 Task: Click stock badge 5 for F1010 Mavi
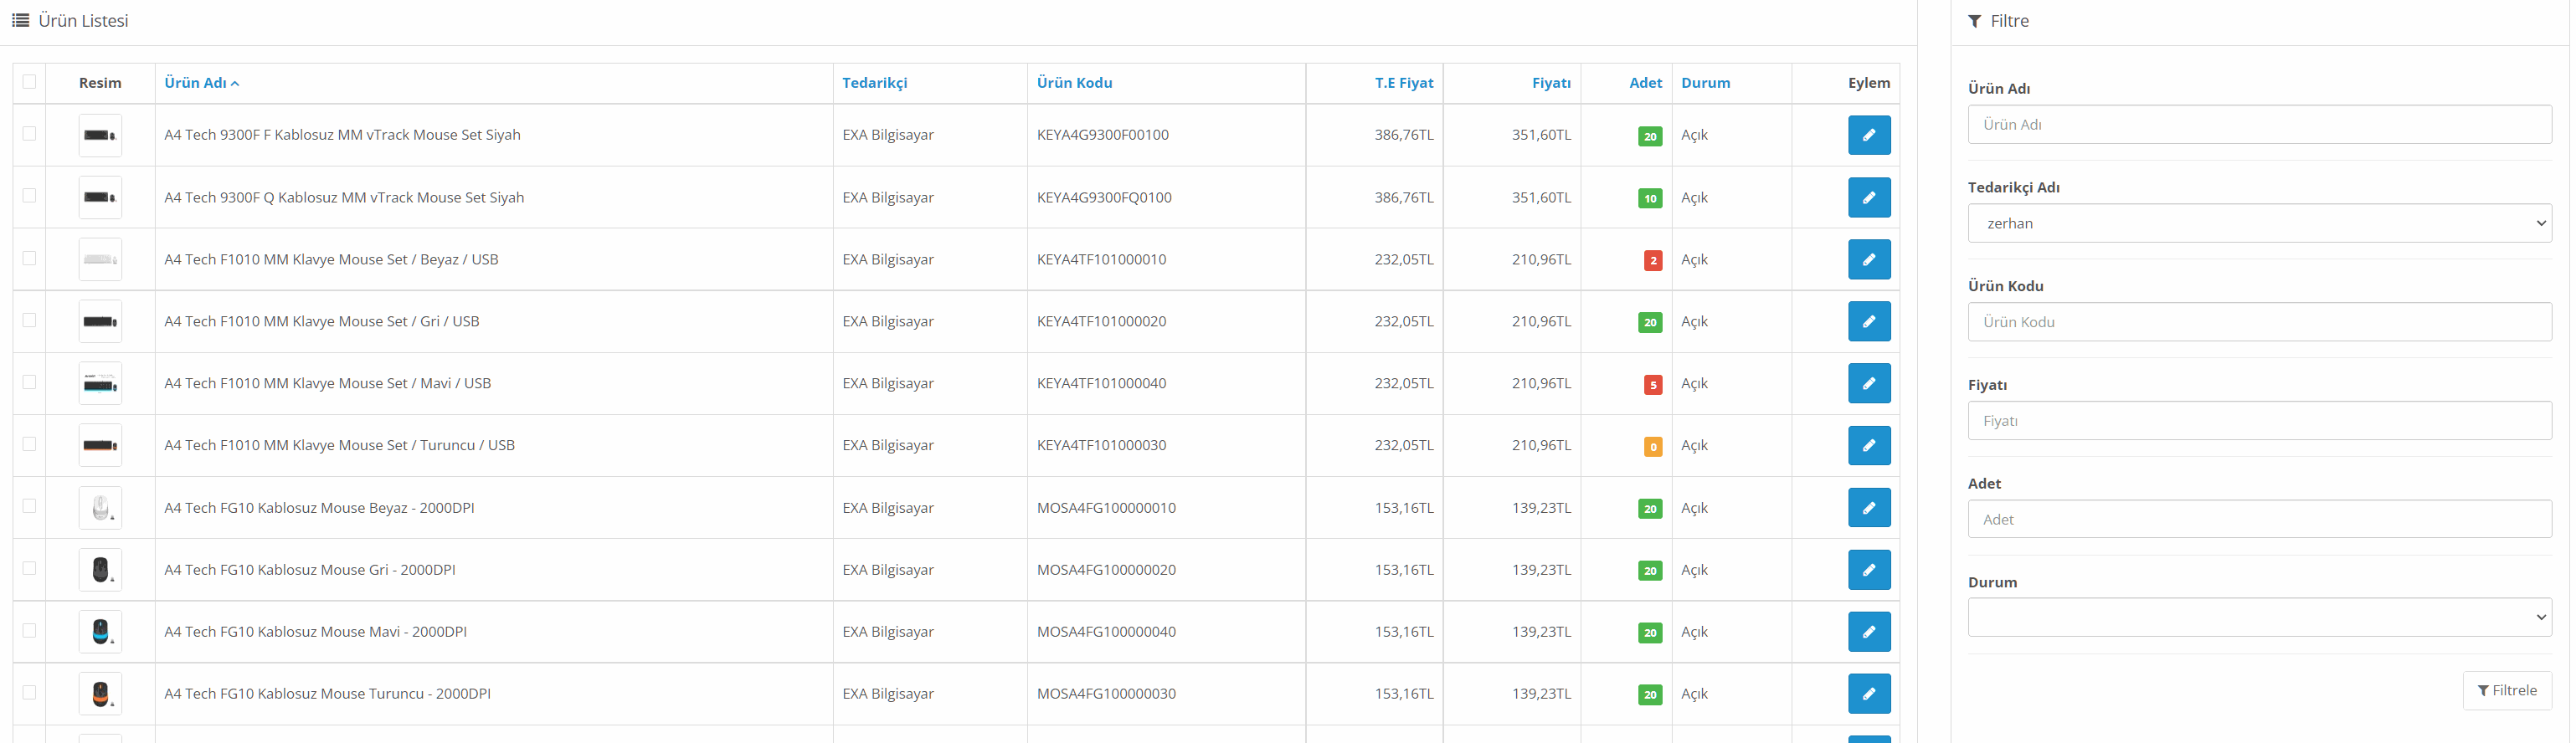pyautogui.click(x=1652, y=384)
